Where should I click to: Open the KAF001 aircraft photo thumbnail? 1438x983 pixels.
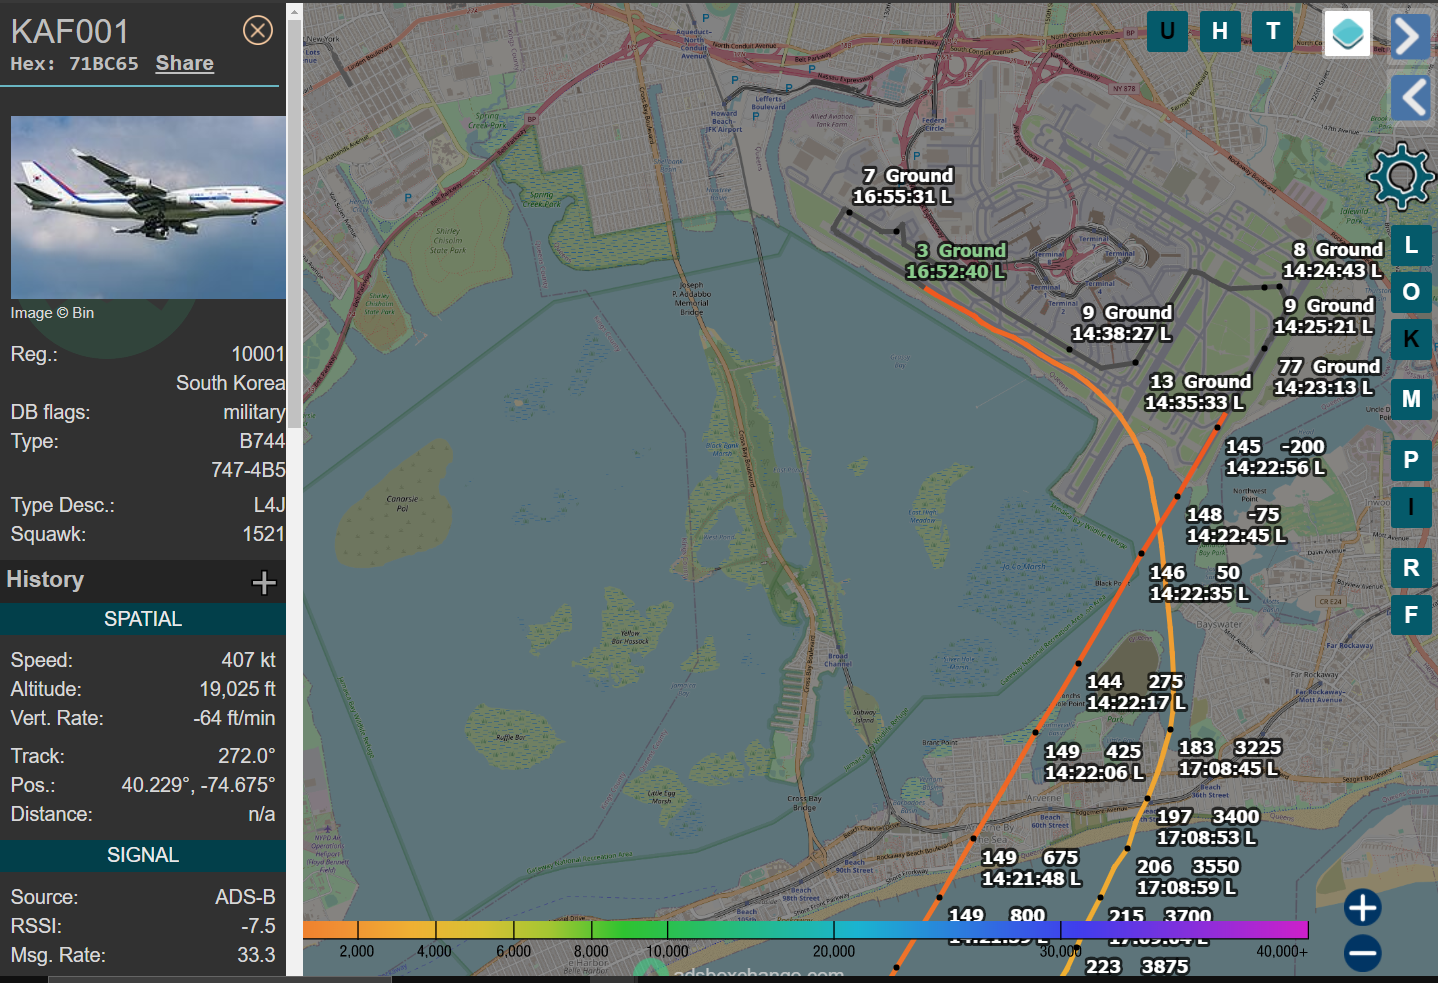[148, 207]
